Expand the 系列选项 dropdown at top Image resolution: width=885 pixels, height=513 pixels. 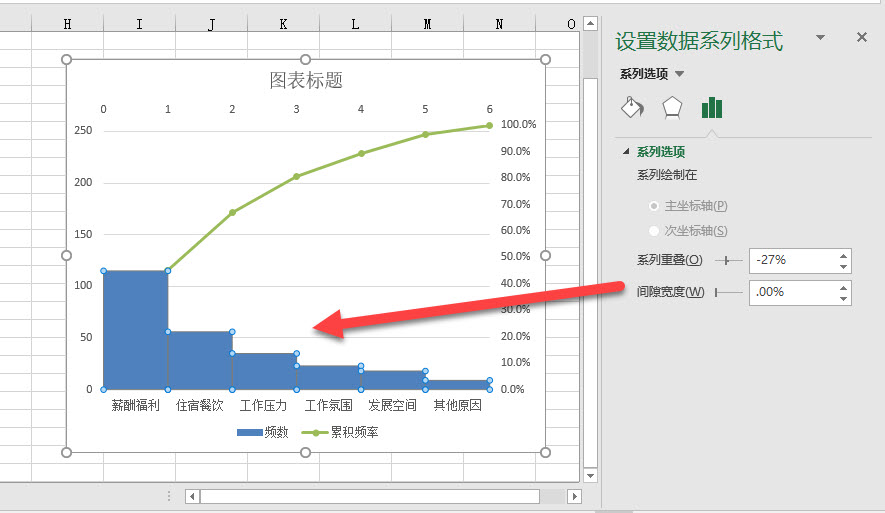point(680,74)
